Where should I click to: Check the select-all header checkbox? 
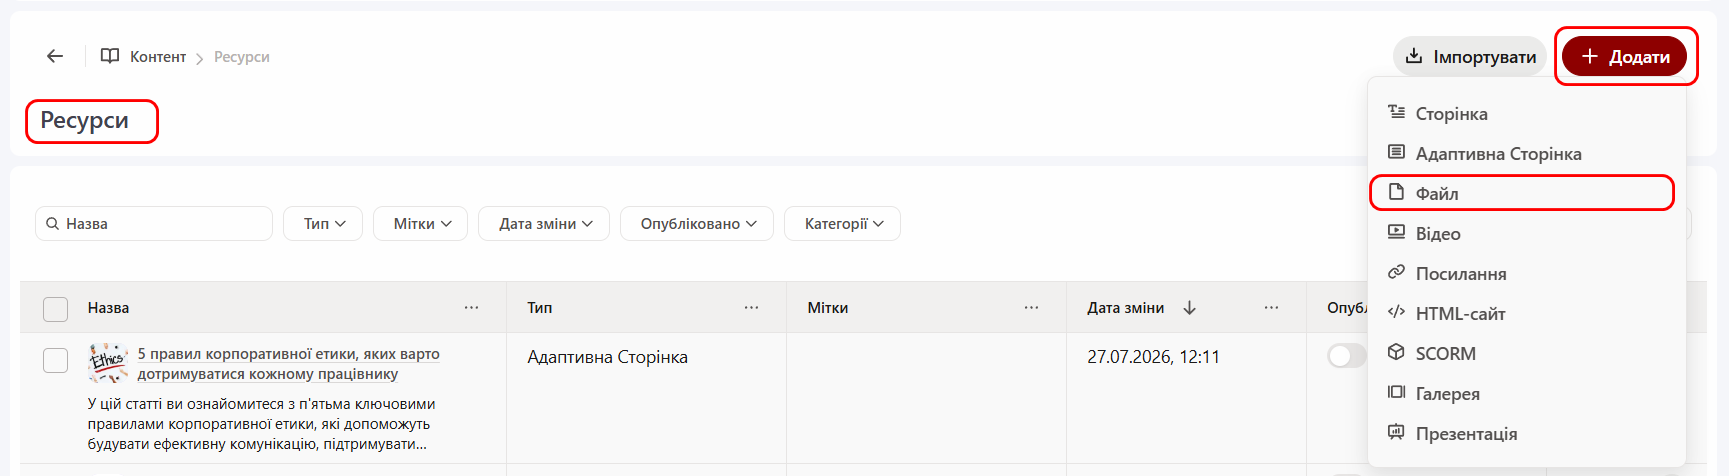point(56,309)
